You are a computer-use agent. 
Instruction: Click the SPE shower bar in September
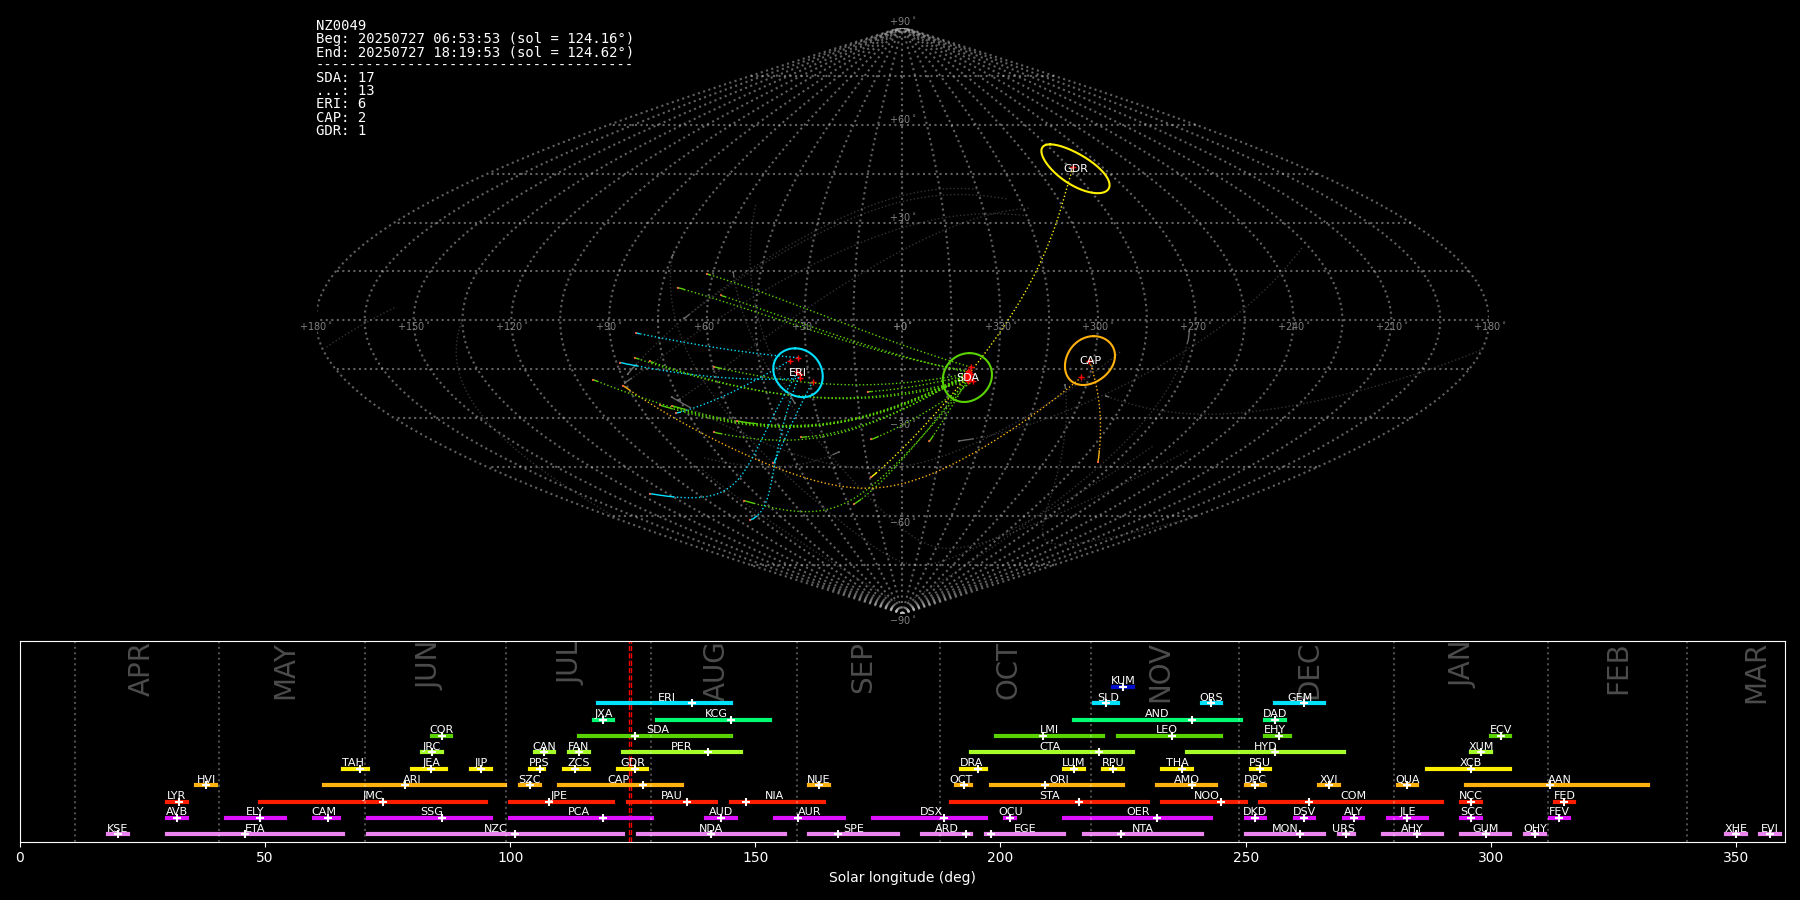(x=853, y=834)
